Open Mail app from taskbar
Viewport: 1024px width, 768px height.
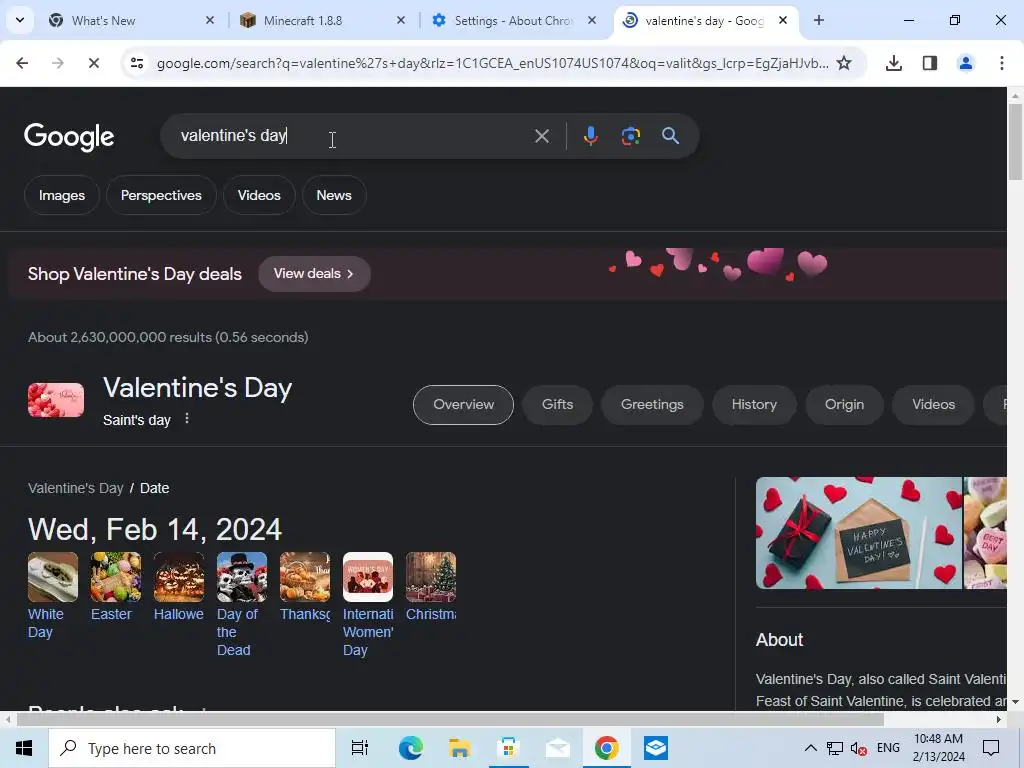point(557,748)
